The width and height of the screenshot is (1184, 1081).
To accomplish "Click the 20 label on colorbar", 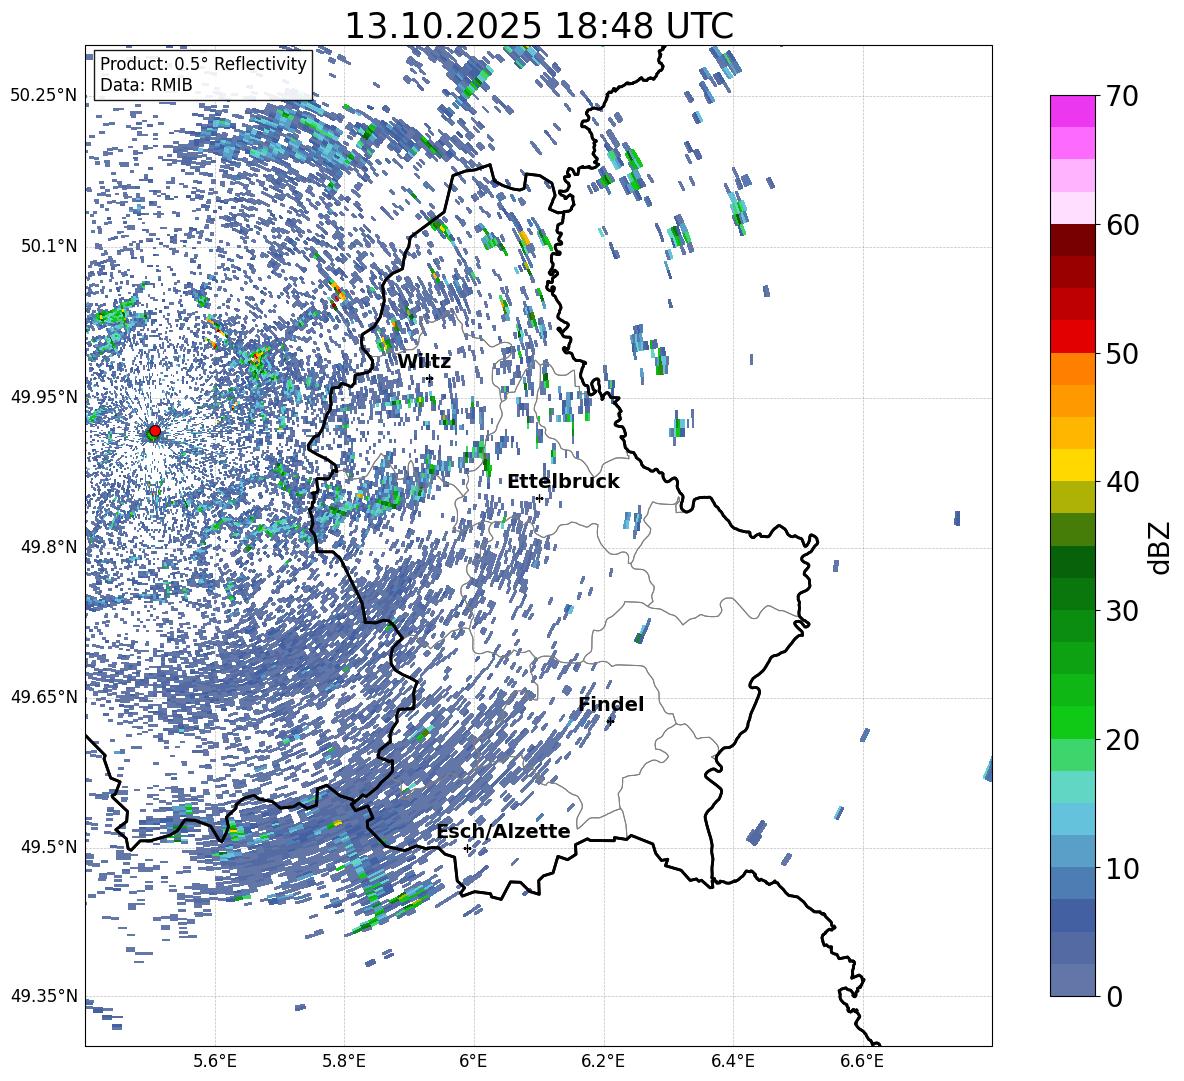I will 1121,740.
